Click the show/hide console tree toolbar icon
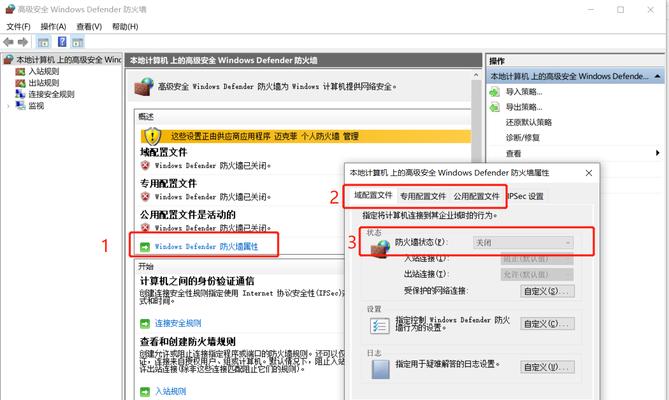Screen dimensions: 669x400 pos(43,42)
